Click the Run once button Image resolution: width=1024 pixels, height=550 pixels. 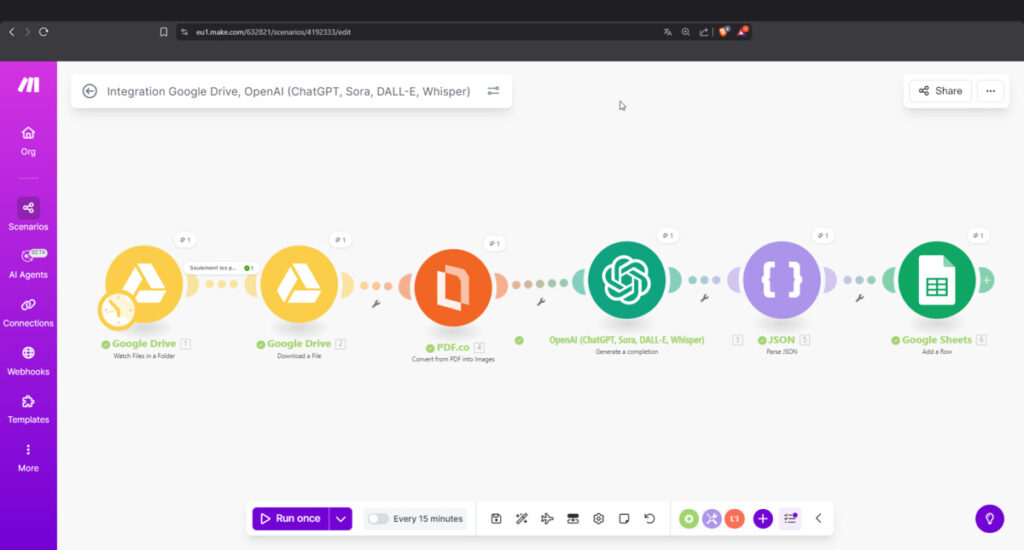tap(290, 518)
